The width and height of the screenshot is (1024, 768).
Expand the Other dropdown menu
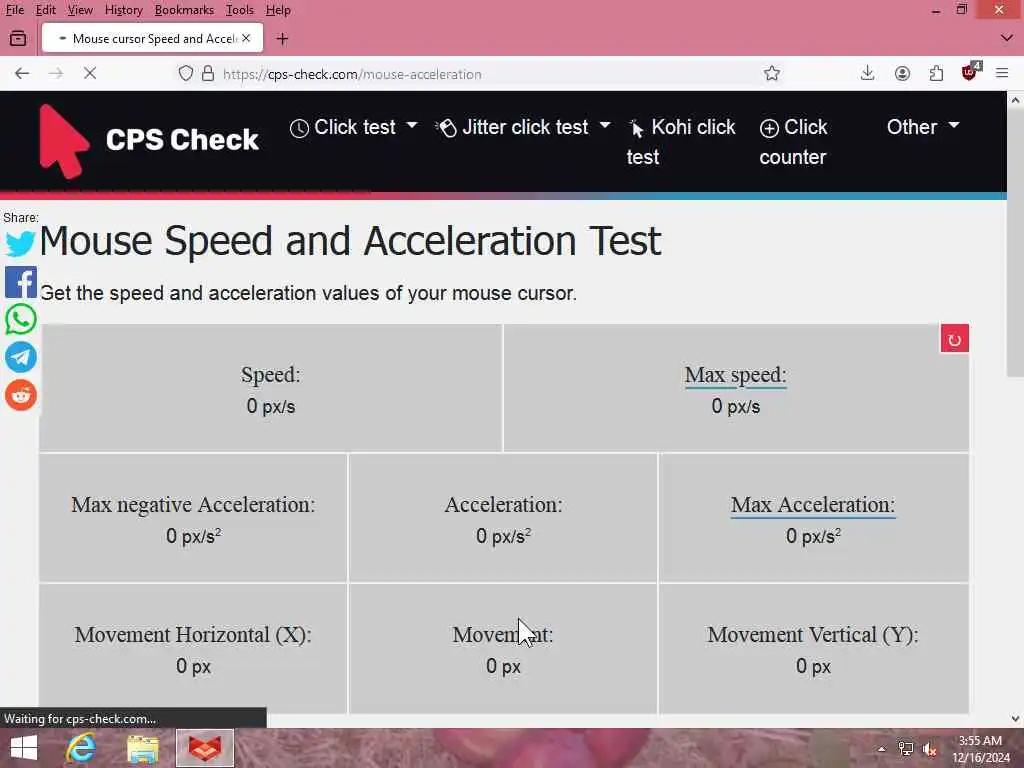click(923, 127)
